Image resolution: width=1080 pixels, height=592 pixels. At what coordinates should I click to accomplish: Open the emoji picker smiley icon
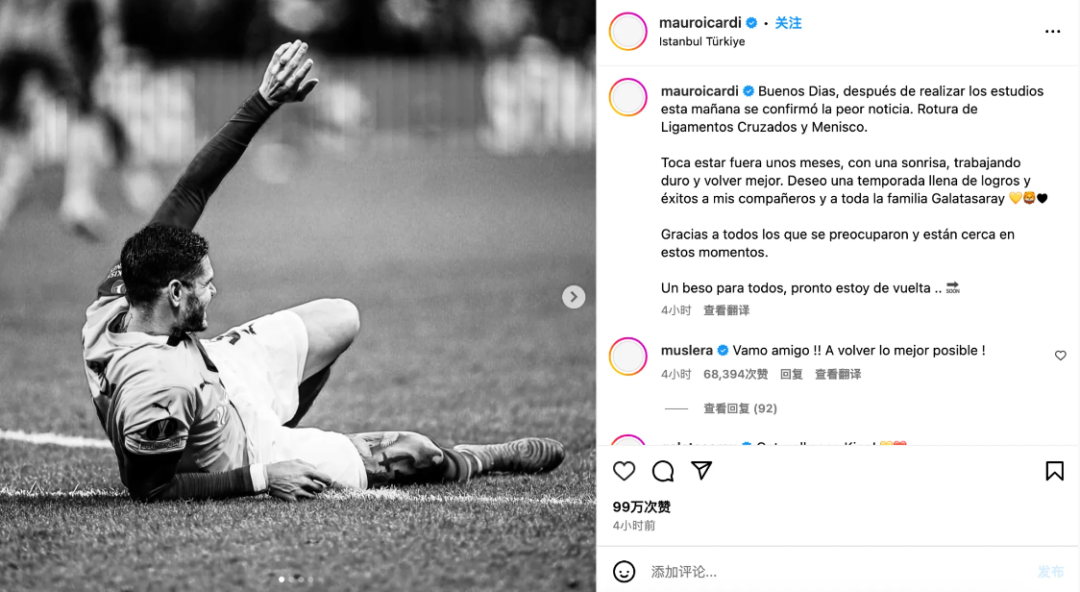(x=624, y=571)
